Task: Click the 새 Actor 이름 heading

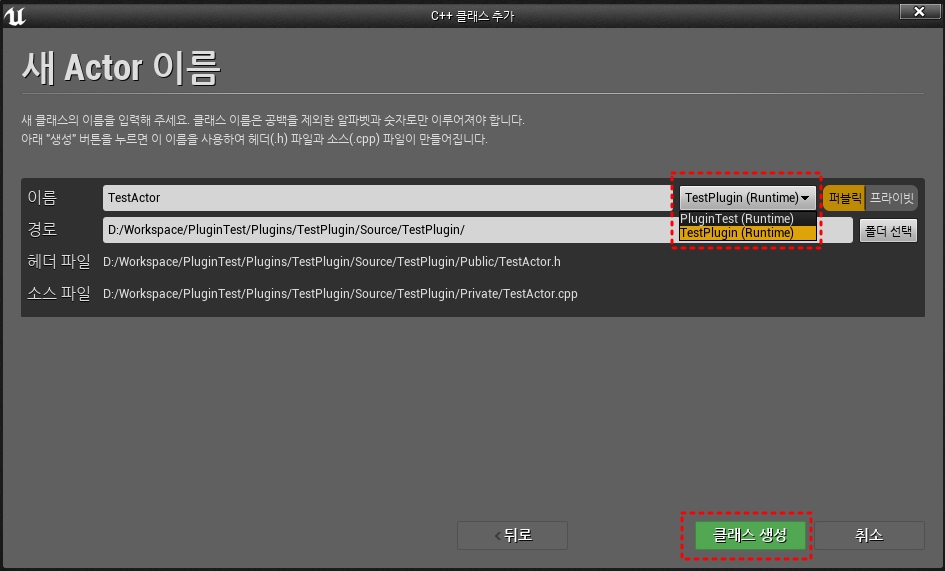Action: (121, 68)
